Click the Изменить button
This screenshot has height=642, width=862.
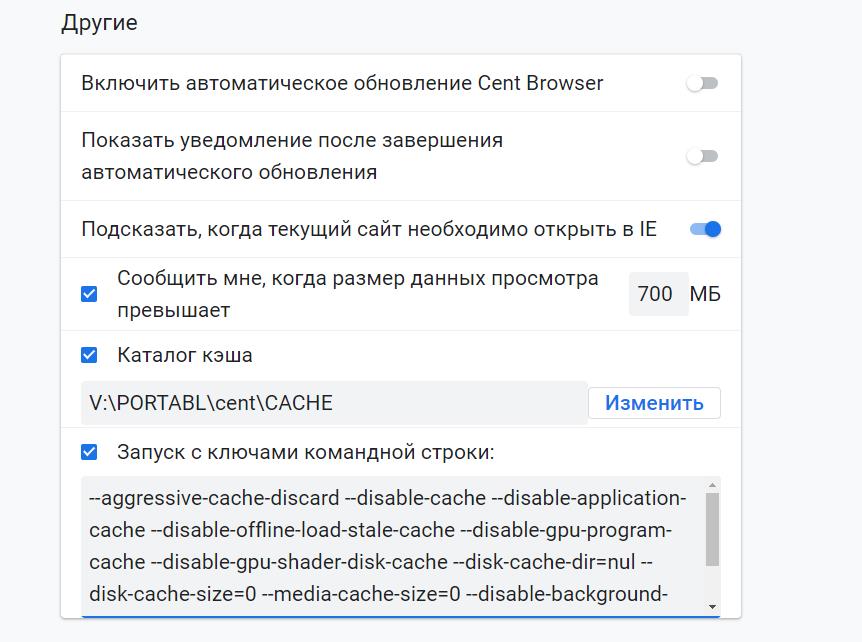pos(654,403)
